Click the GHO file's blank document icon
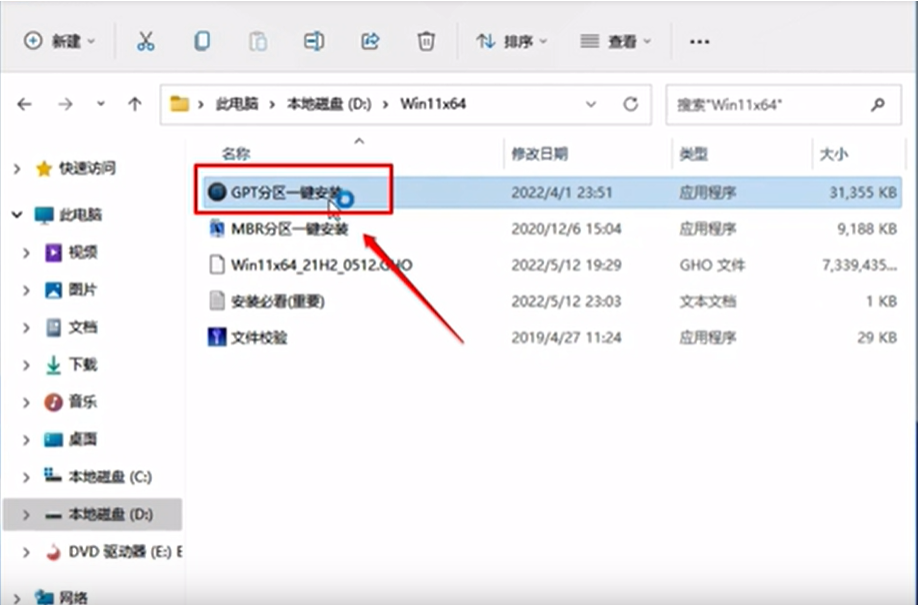Image resolution: width=918 pixels, height=605 pixels. (x=217, y=265)
